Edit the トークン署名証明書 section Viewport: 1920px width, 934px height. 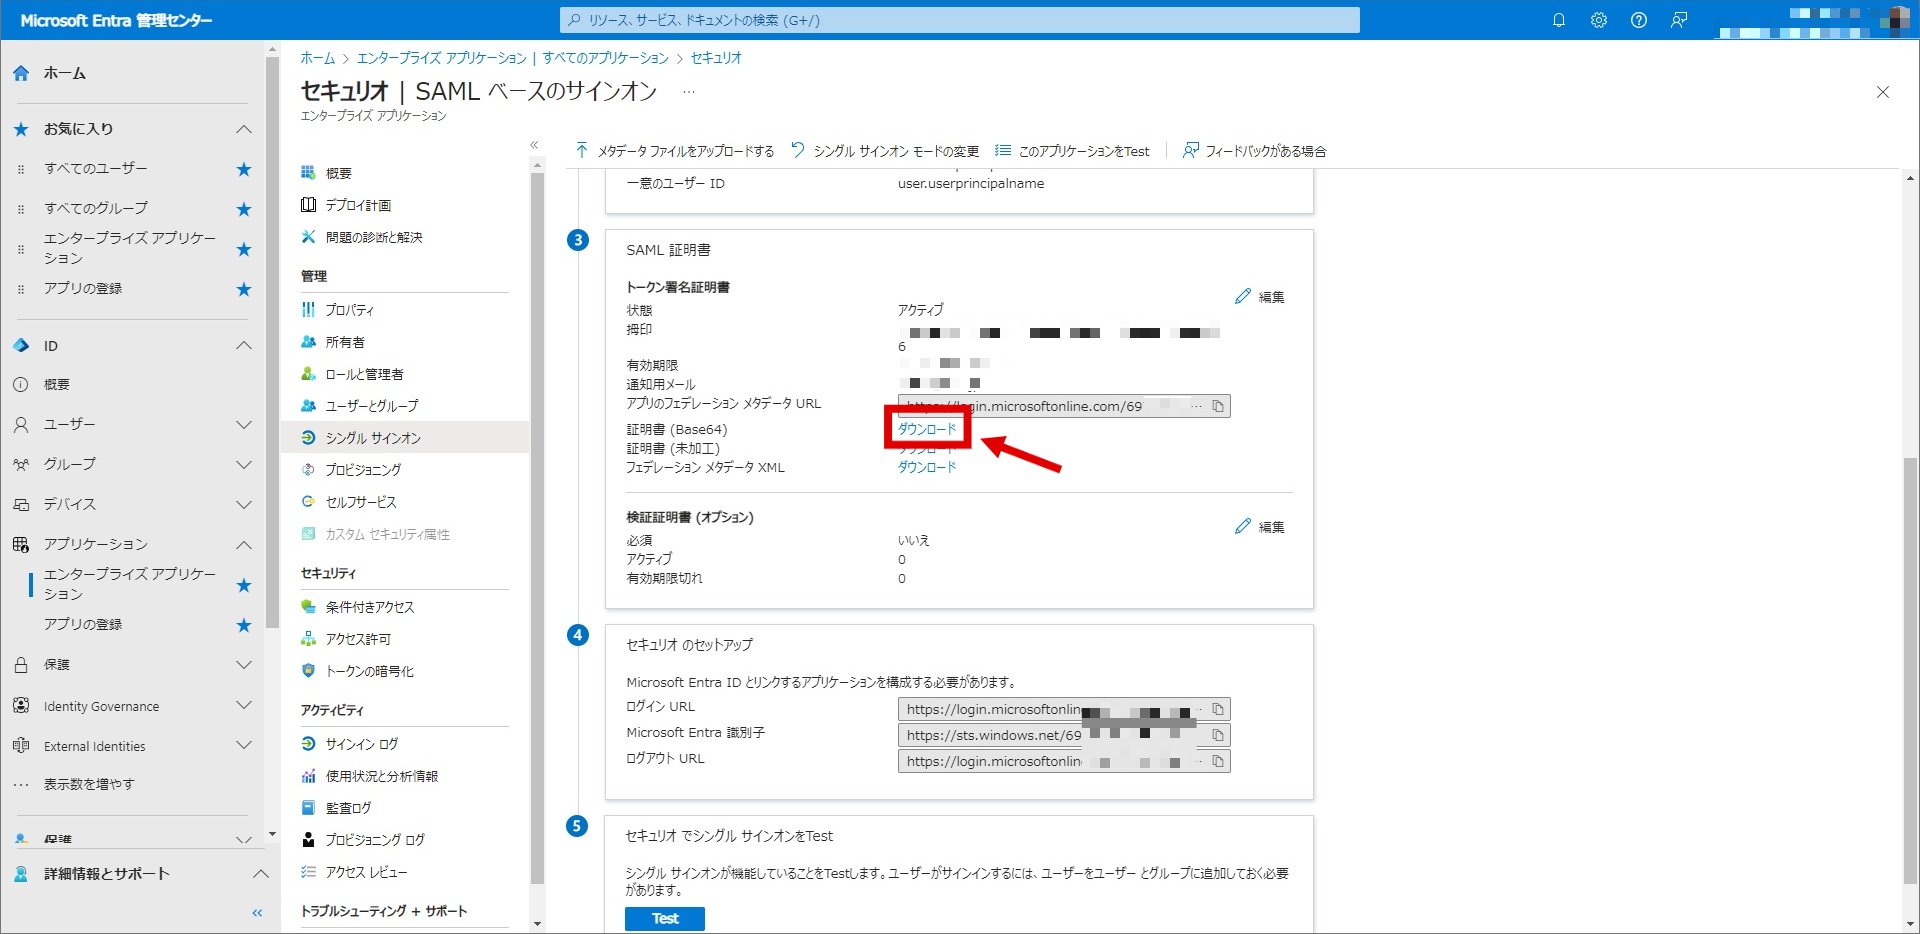coord(1260,297)
